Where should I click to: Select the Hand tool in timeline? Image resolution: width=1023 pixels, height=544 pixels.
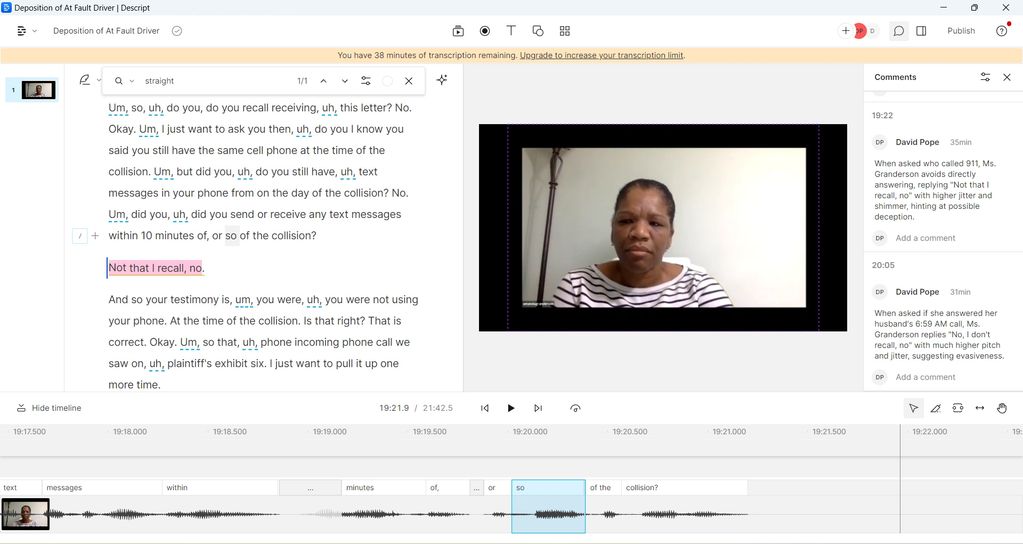[x=1002, y=408]
